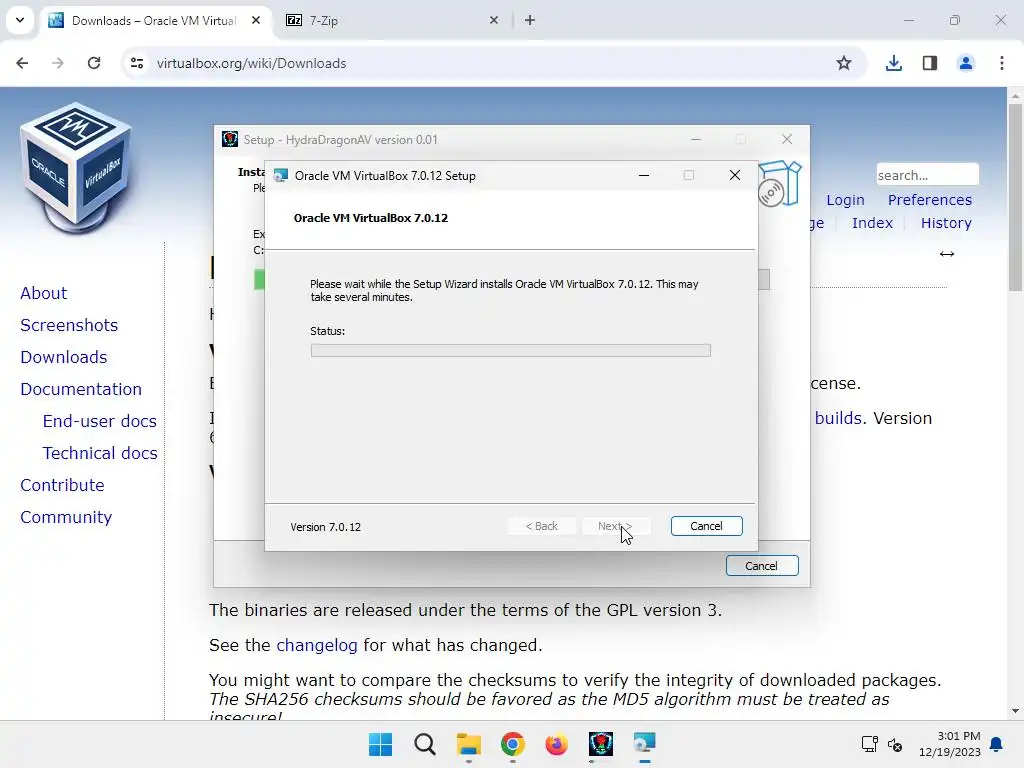The height and width of the screenshot is (768, 1024).
Task: Open a new browser tab
Action: 530,20
